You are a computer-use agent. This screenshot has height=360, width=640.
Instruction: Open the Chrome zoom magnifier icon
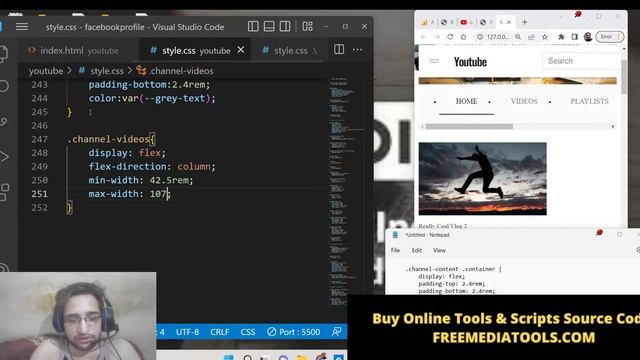(518, 37)
